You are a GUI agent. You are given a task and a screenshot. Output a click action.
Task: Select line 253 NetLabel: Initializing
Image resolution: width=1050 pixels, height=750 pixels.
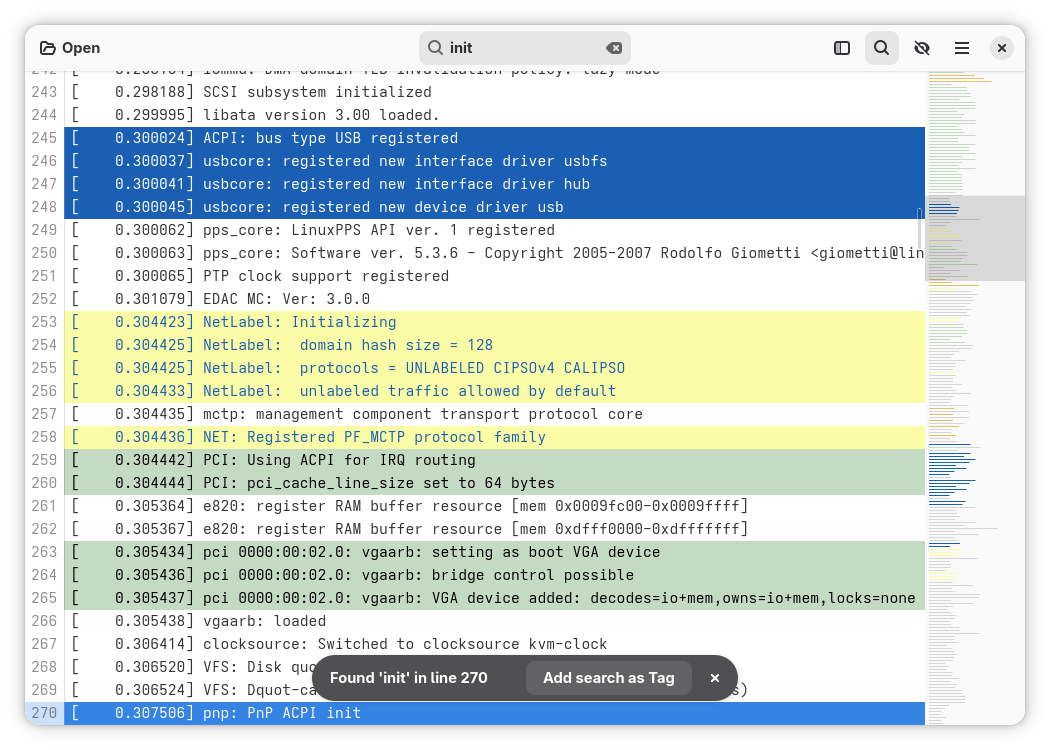(x=494, y=322)
